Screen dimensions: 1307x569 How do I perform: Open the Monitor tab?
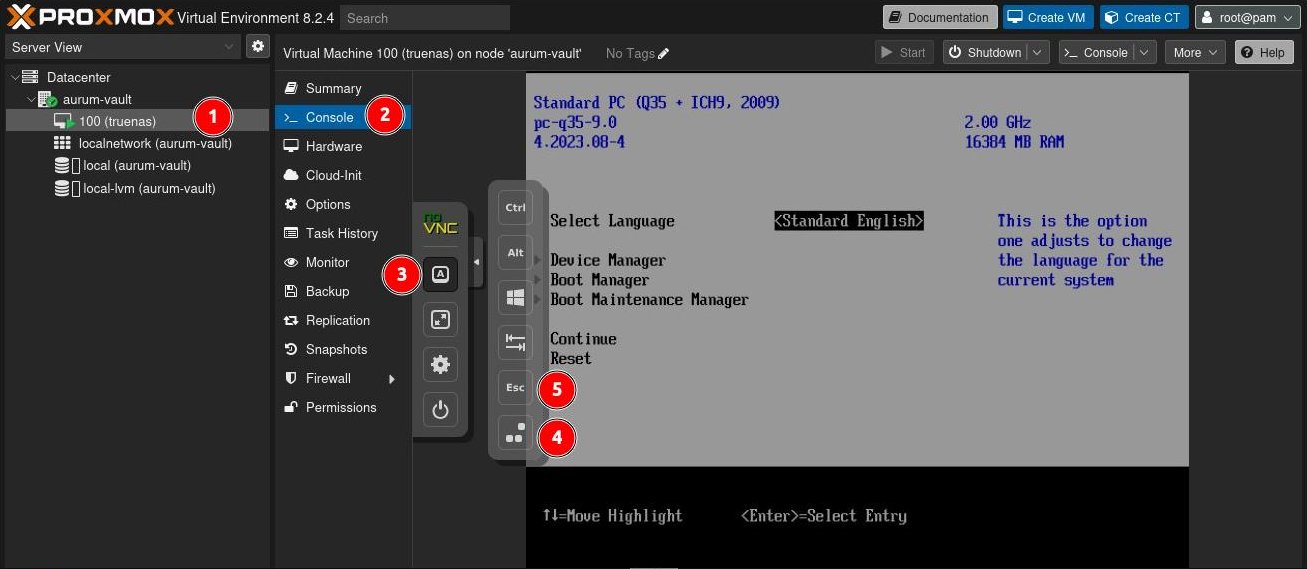[x=343, y=262]
